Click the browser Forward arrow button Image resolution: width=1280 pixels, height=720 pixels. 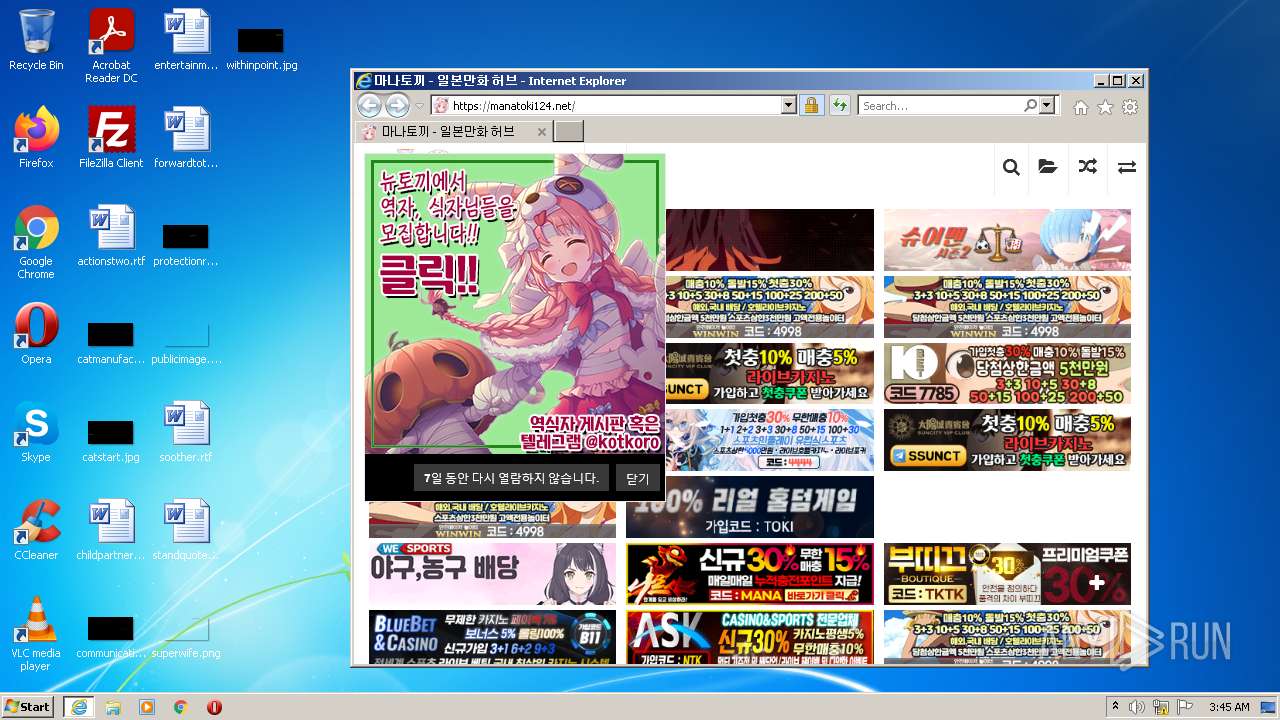click(397, 105)
